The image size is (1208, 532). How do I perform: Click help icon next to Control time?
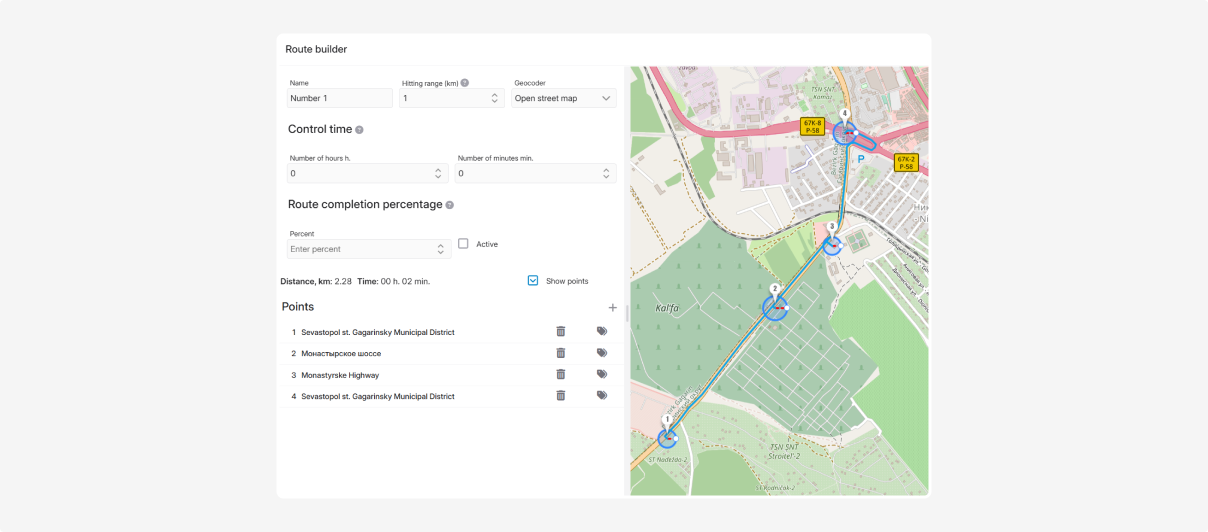(x=360, y=130)
